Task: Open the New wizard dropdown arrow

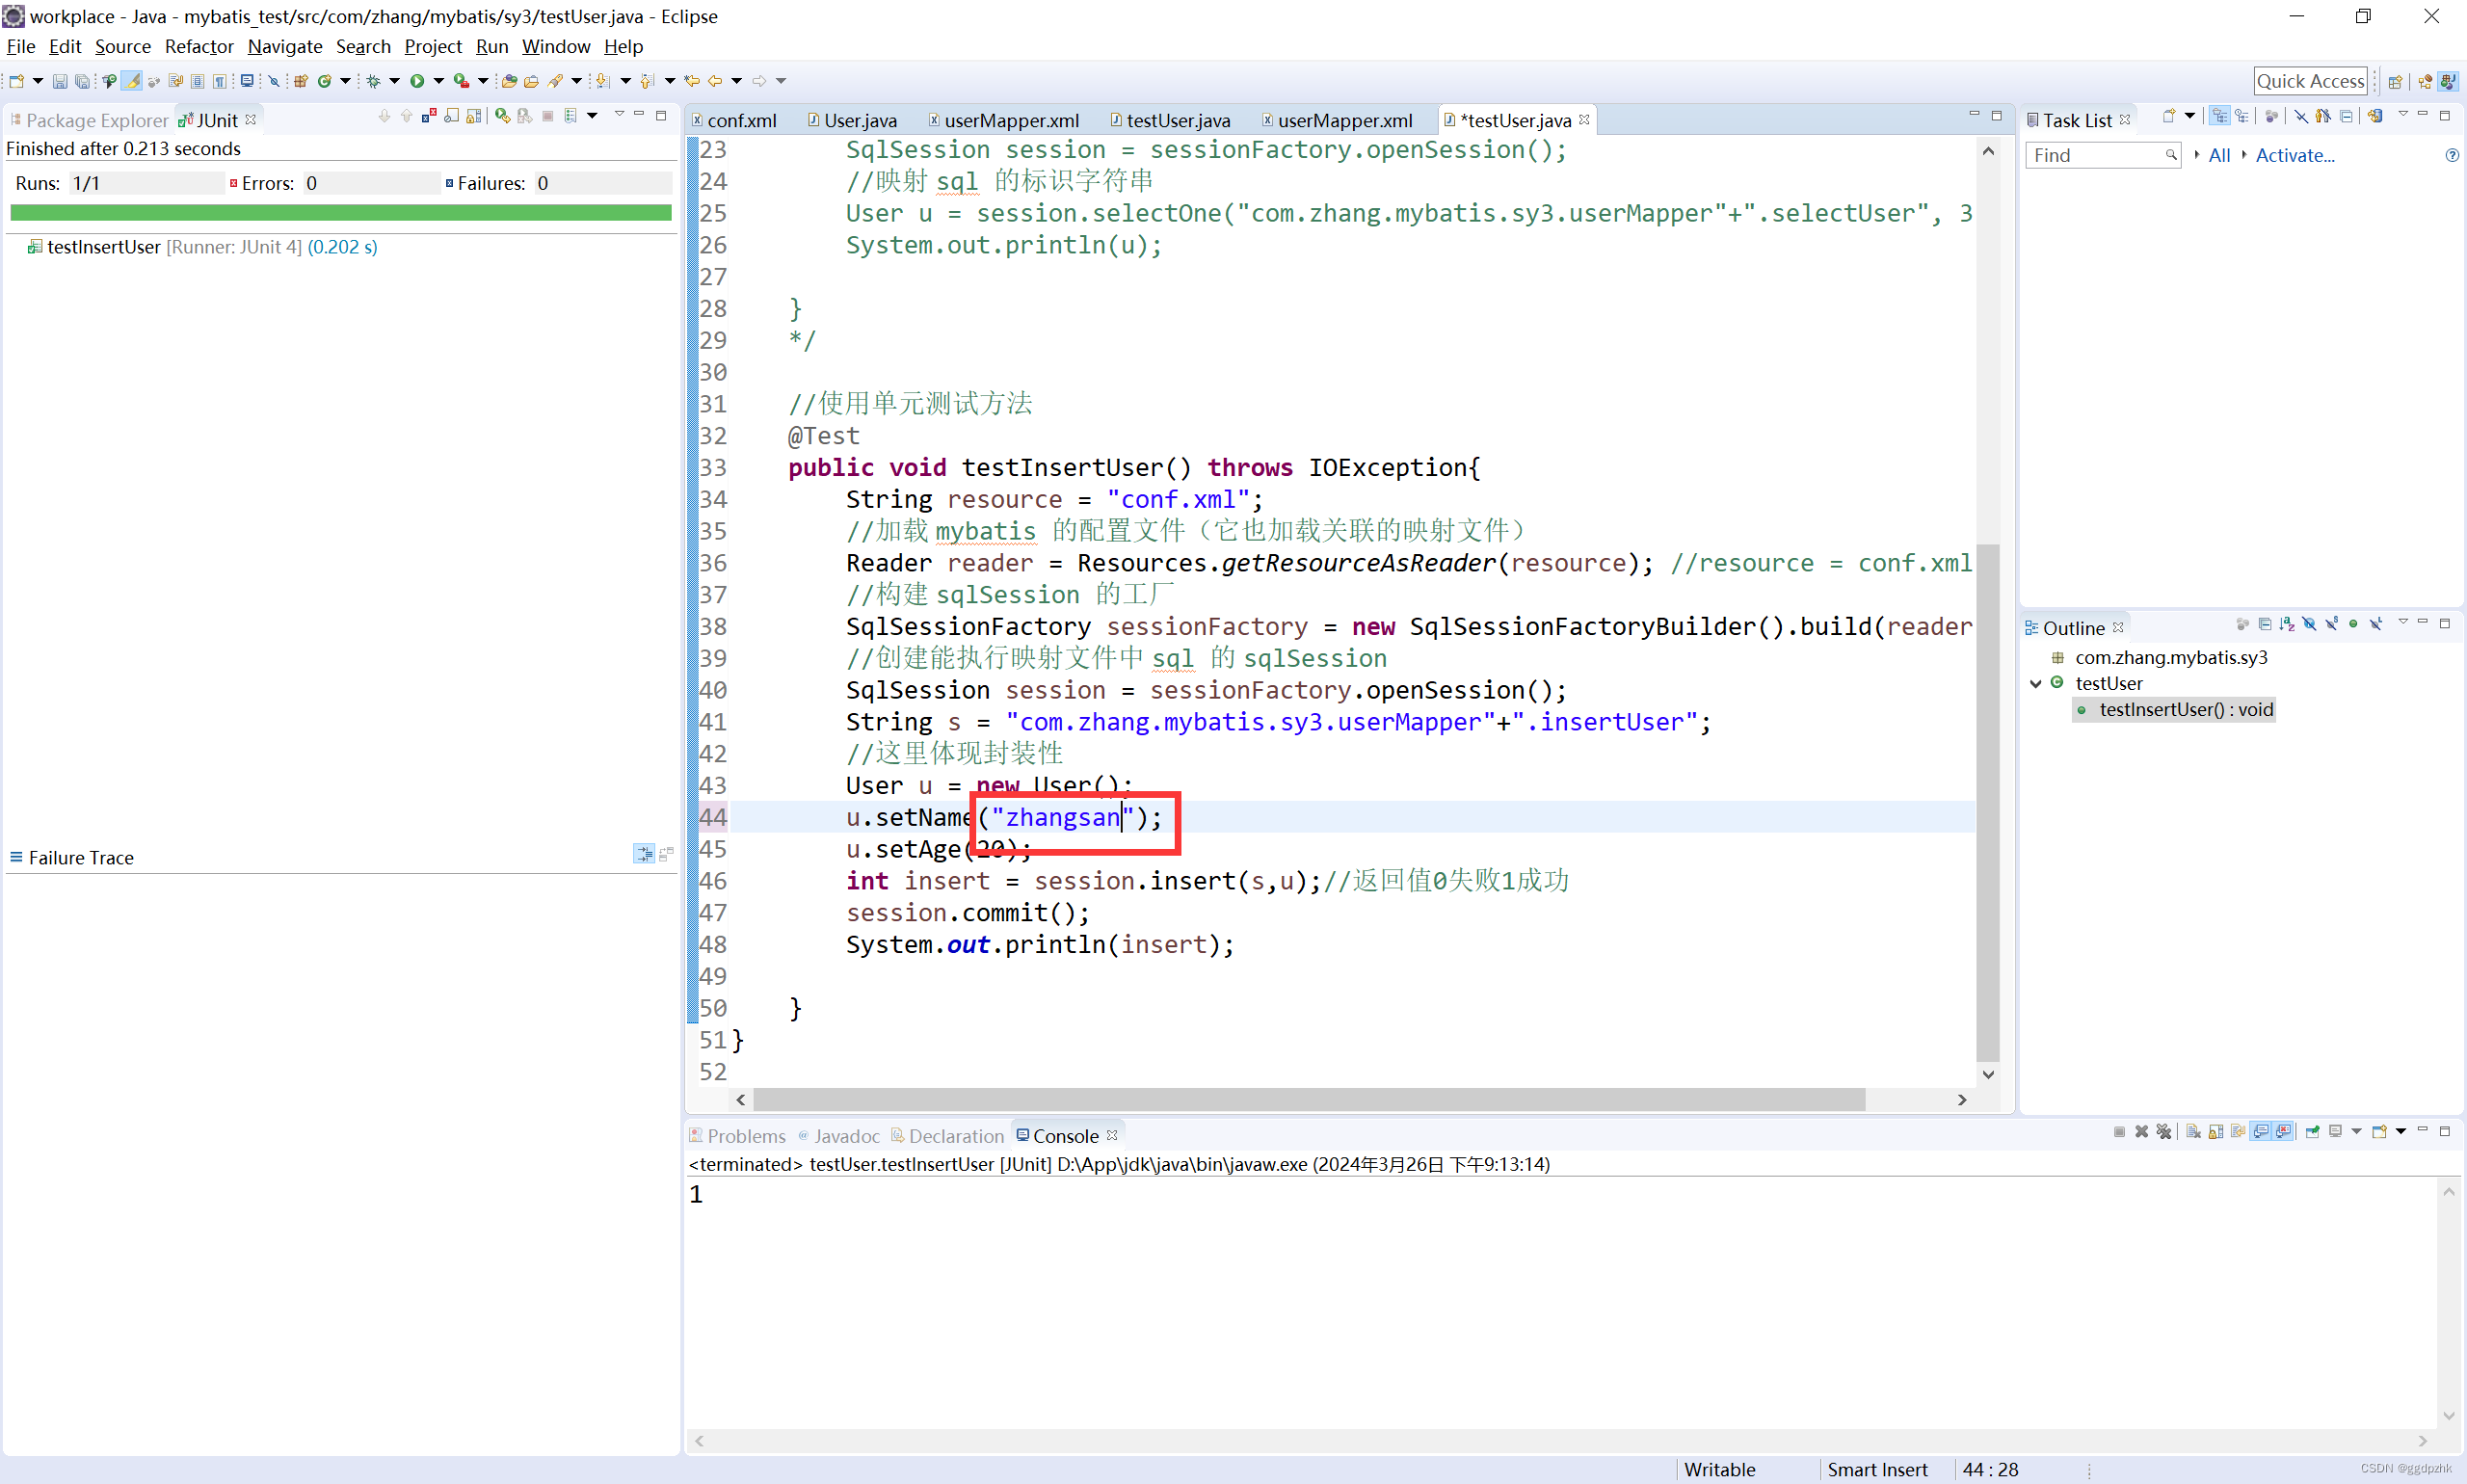Action: [x=38, y=81]
